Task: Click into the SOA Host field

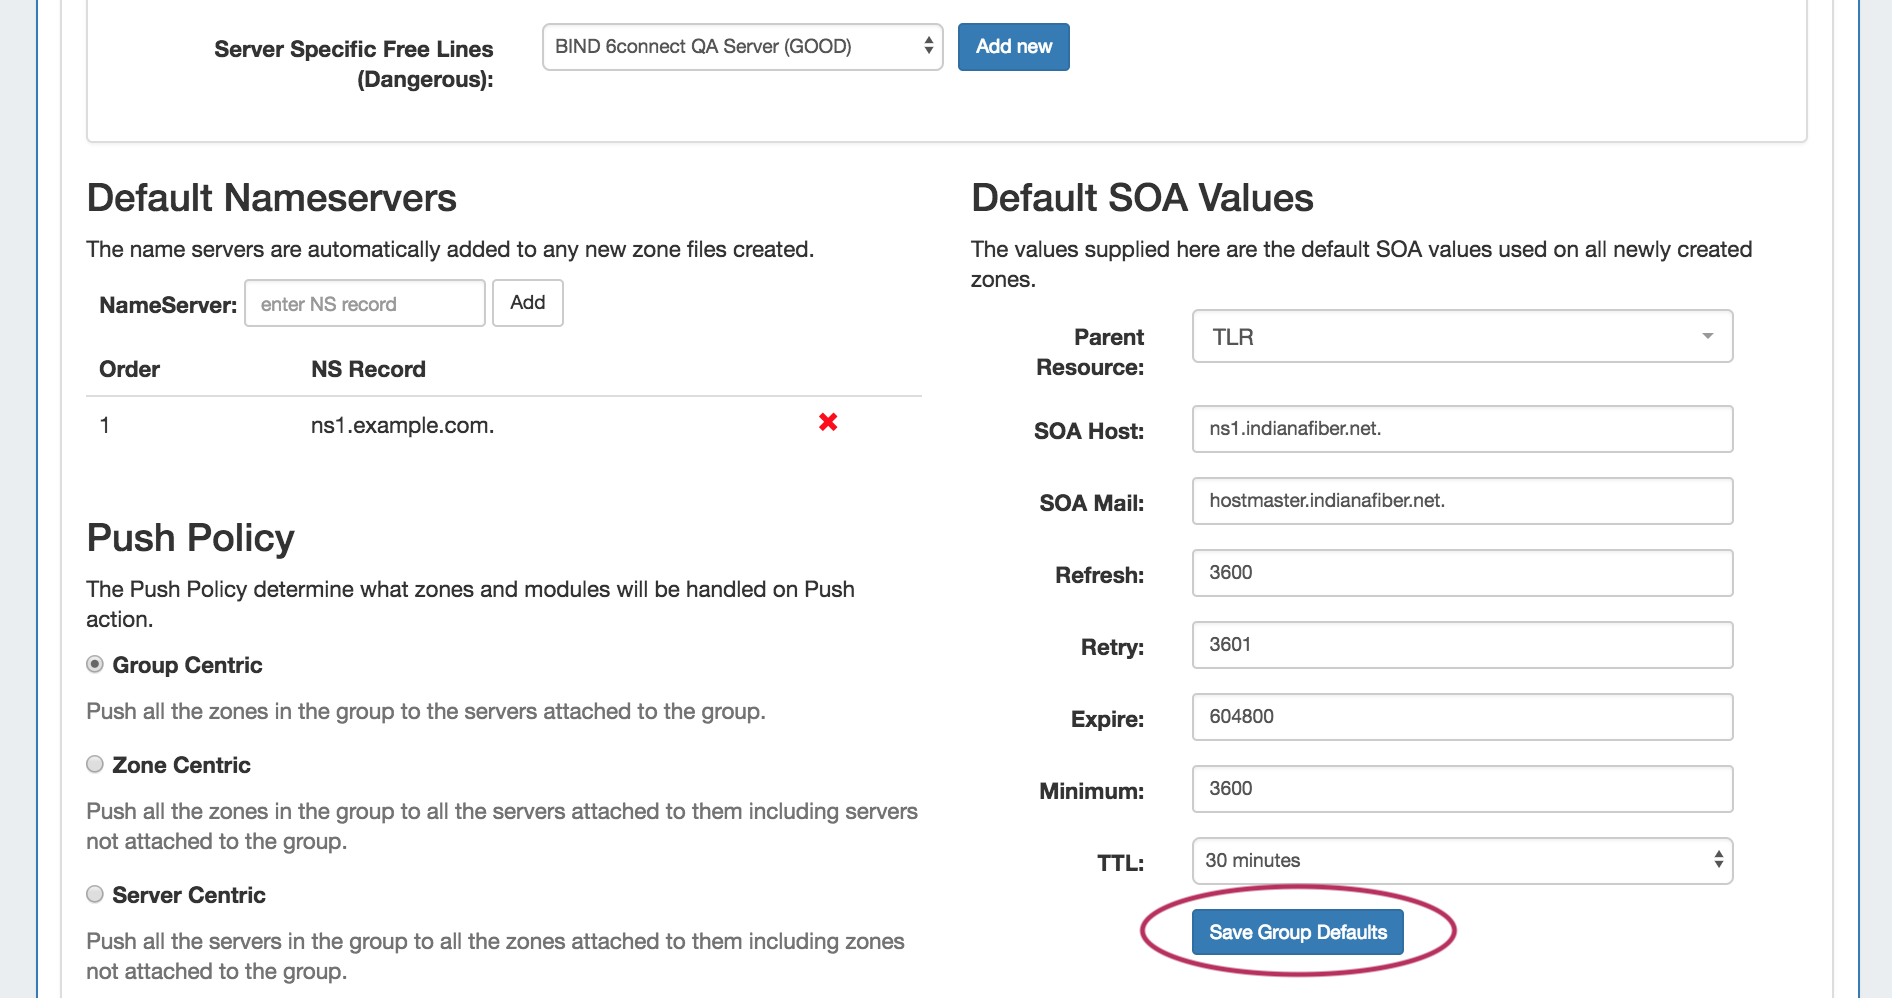Action: (x=1462, y=429)
